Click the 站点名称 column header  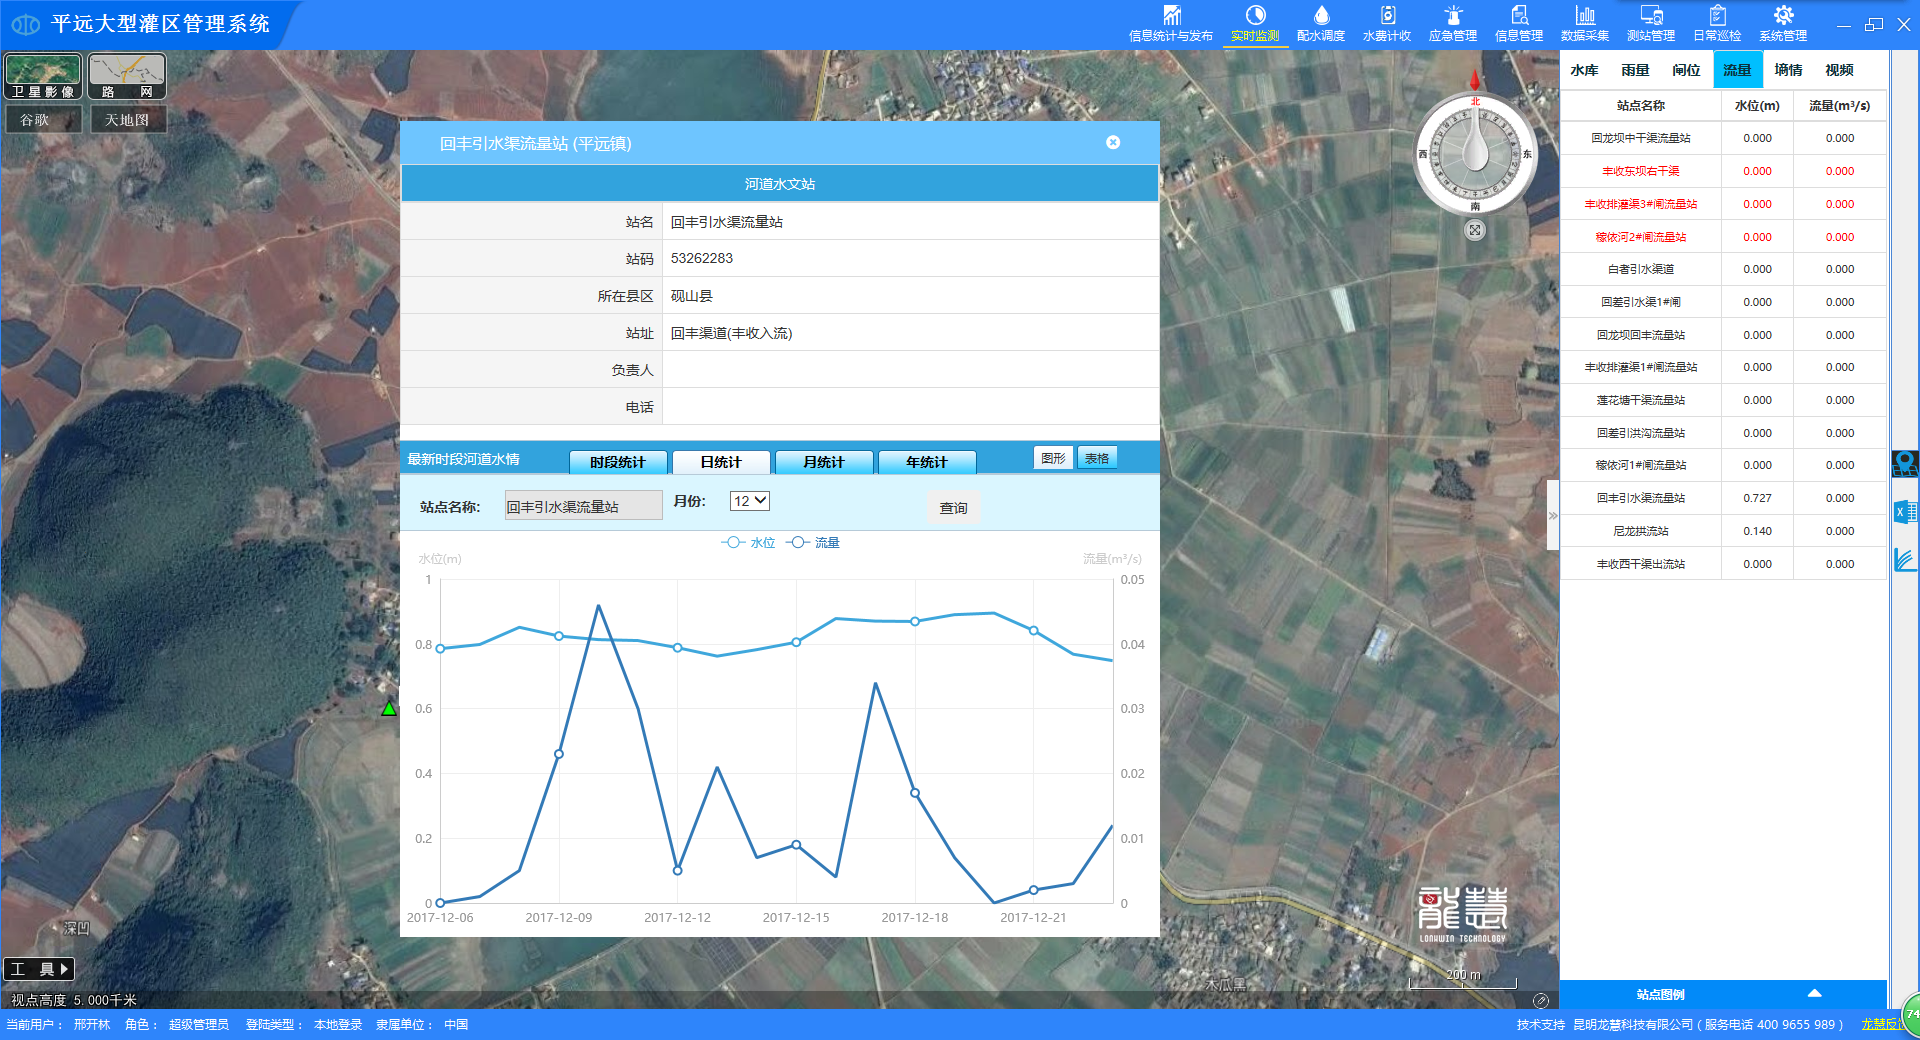click(1641, 105)
